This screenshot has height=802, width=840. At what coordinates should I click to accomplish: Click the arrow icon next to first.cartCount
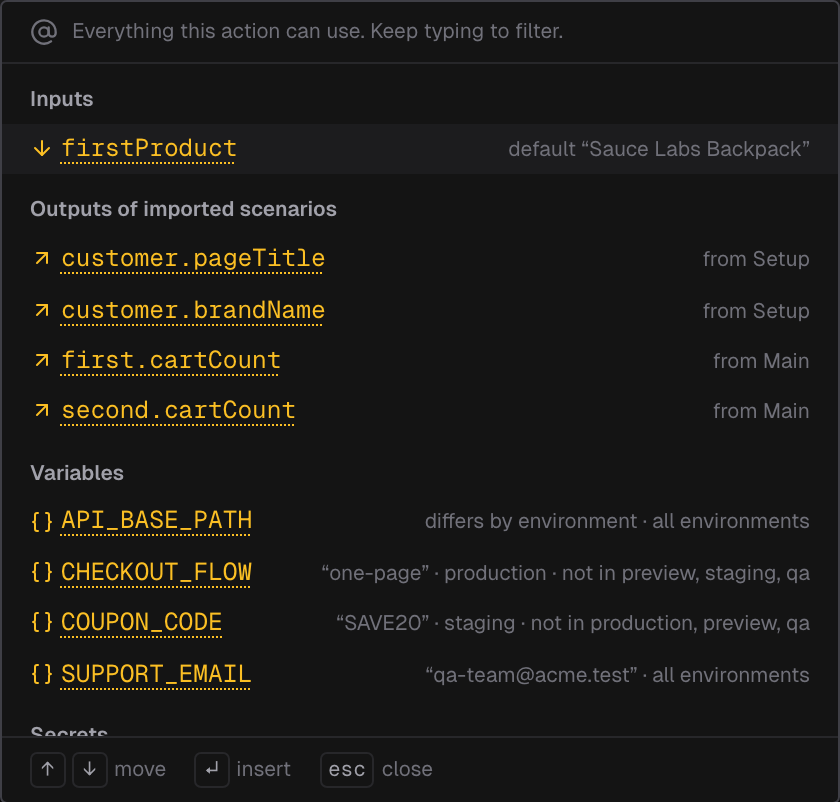(42, 361)
